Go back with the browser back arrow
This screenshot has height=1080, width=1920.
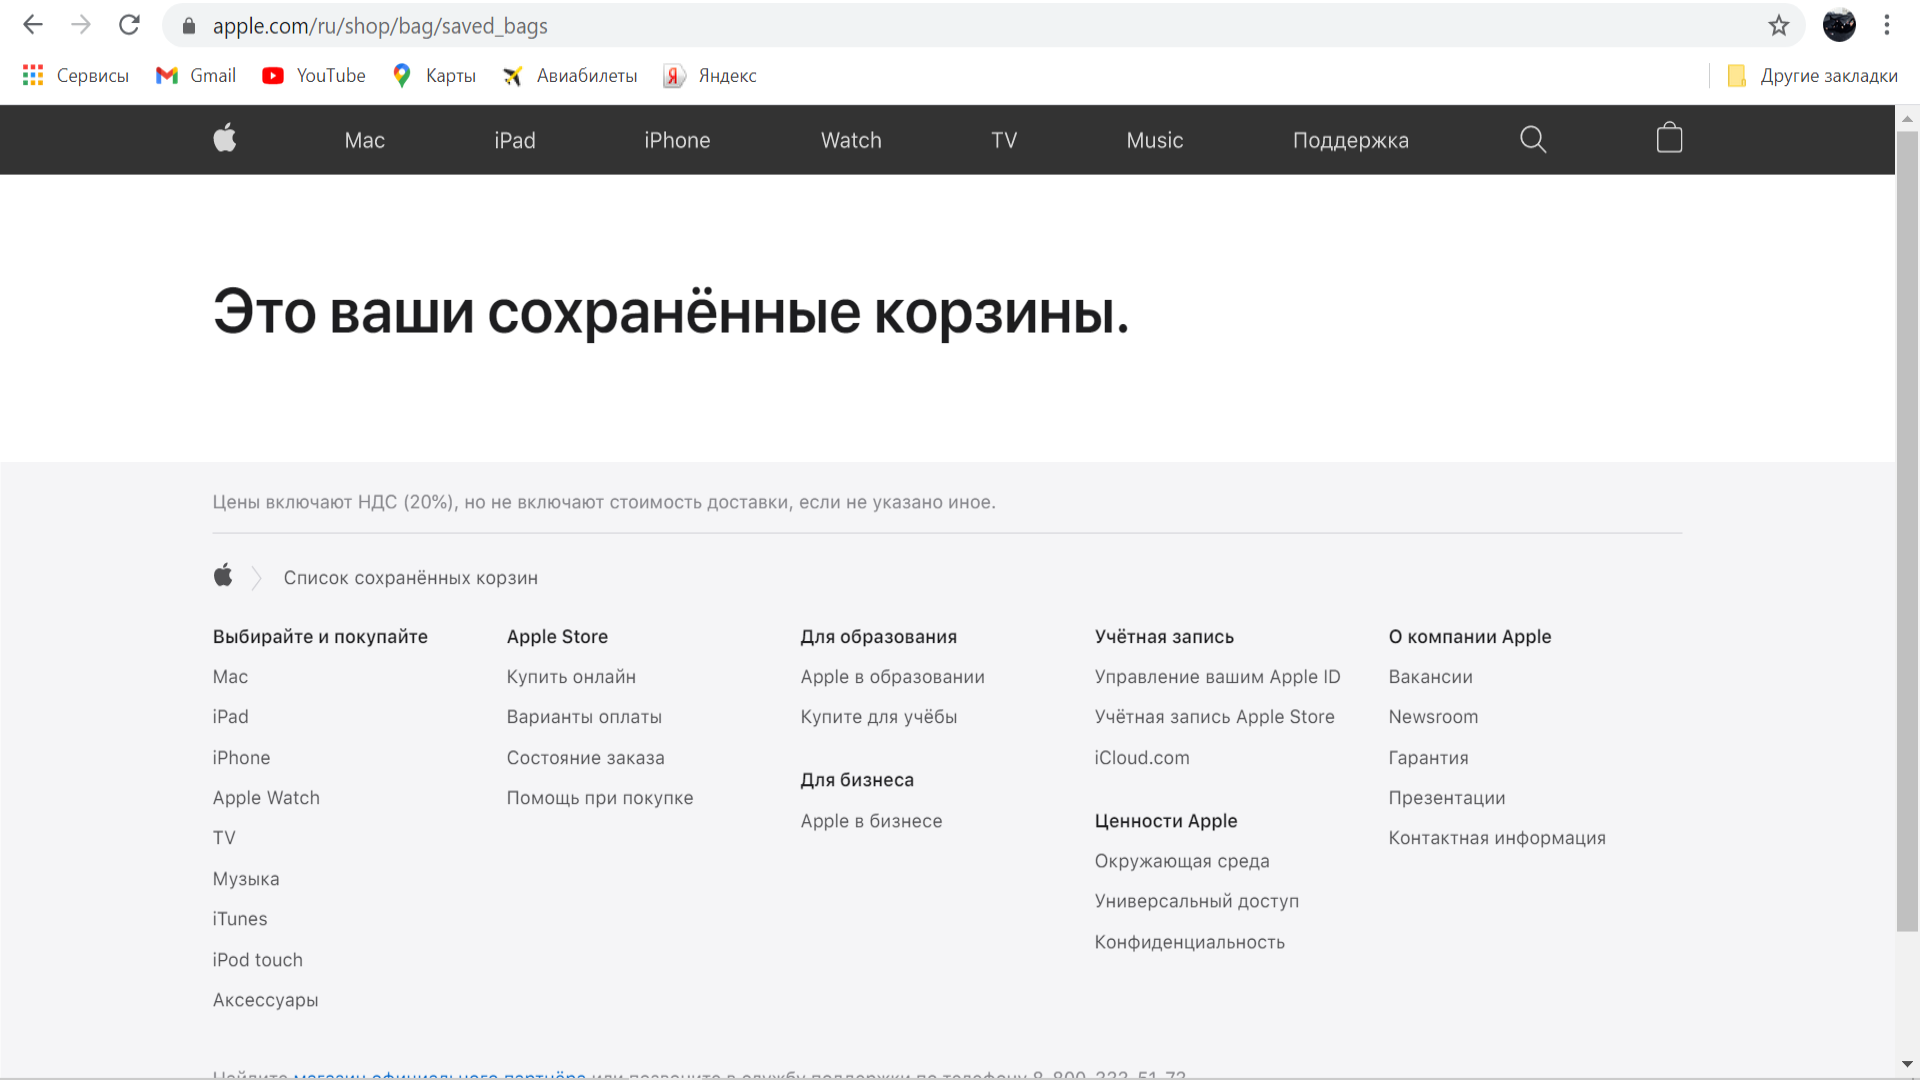coord(33,25)
